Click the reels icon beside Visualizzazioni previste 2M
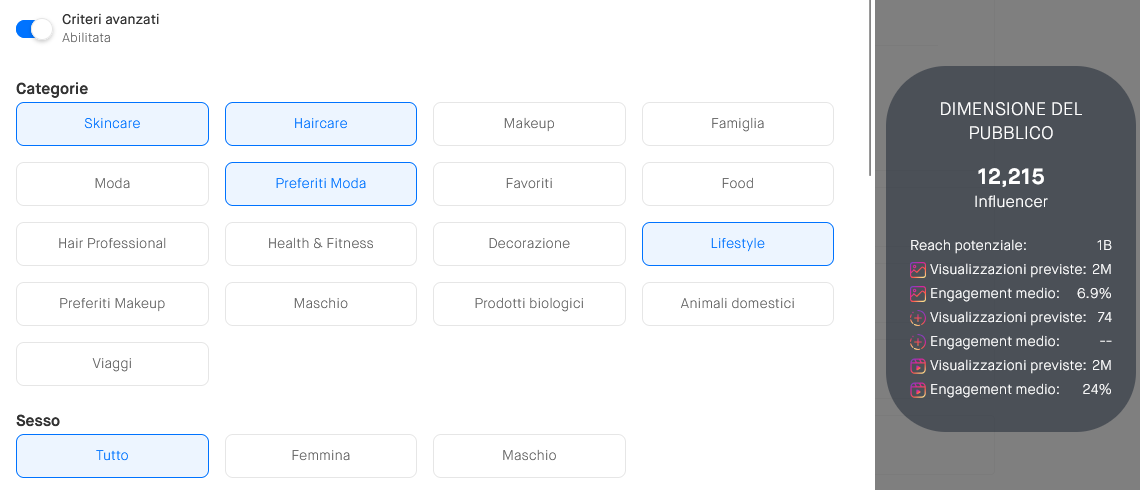The width and height of the screenshot is (1140, 490). click(918, 366)
